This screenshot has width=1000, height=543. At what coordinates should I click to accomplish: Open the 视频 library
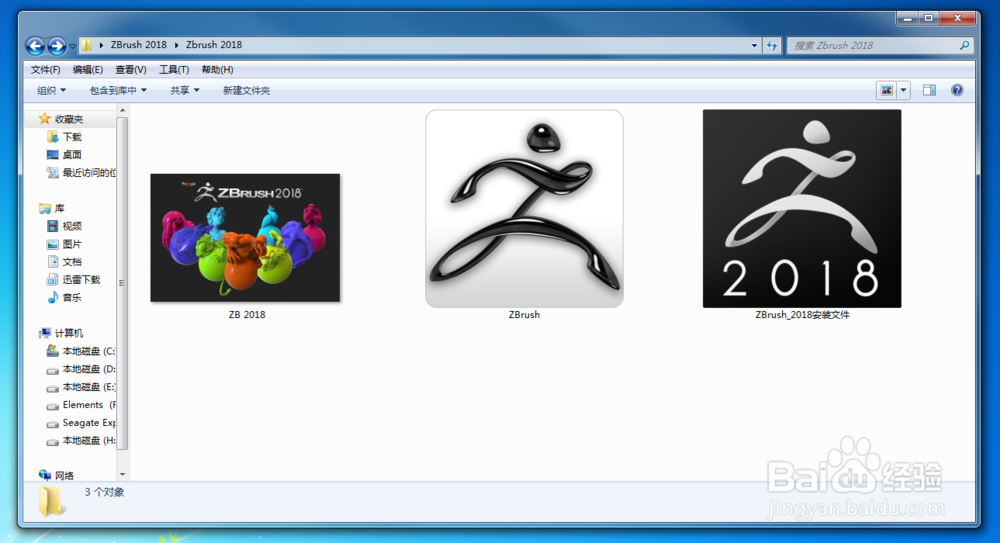(x=72, y=227)
